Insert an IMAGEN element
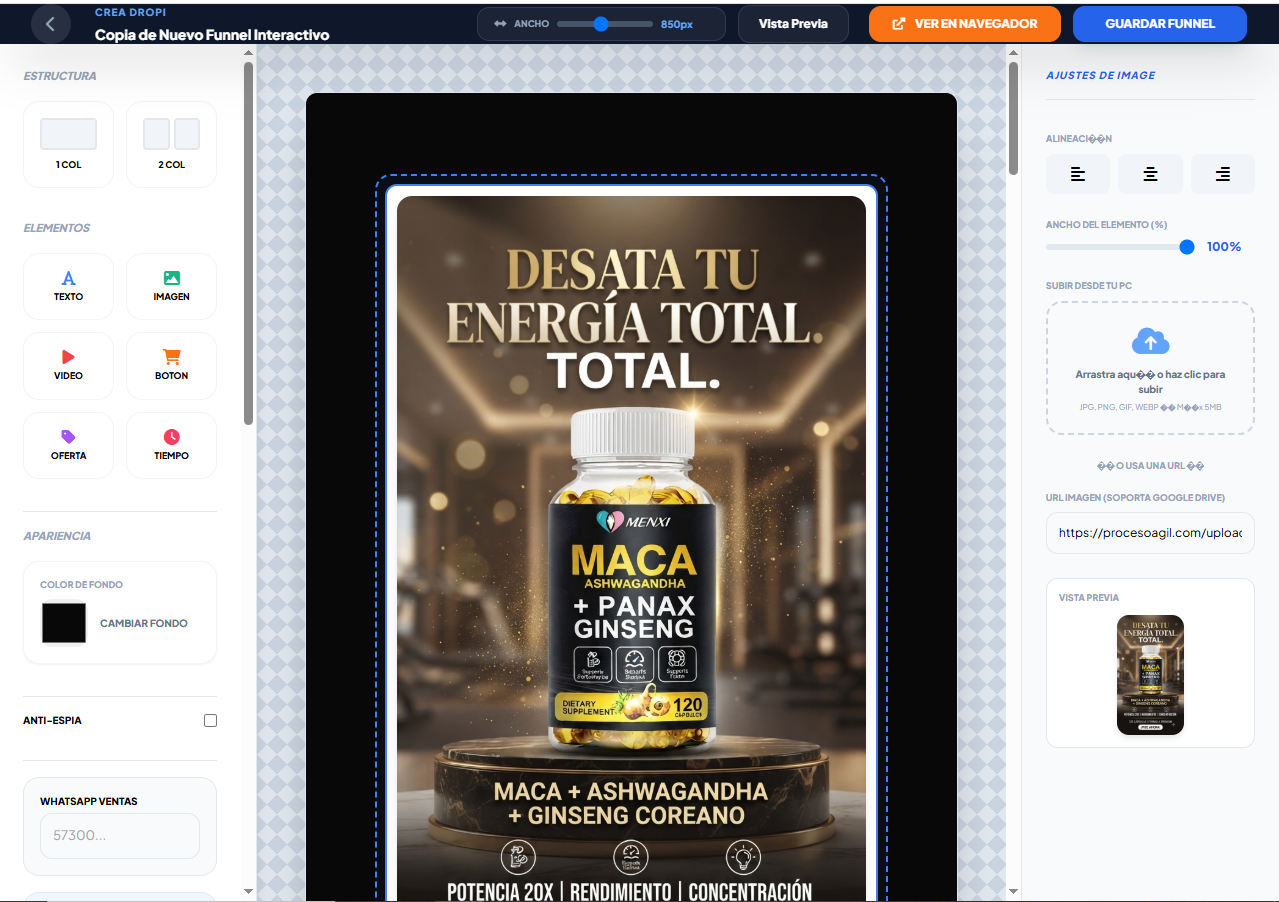Screen dimensions: 1279x902 click(171, 286)
